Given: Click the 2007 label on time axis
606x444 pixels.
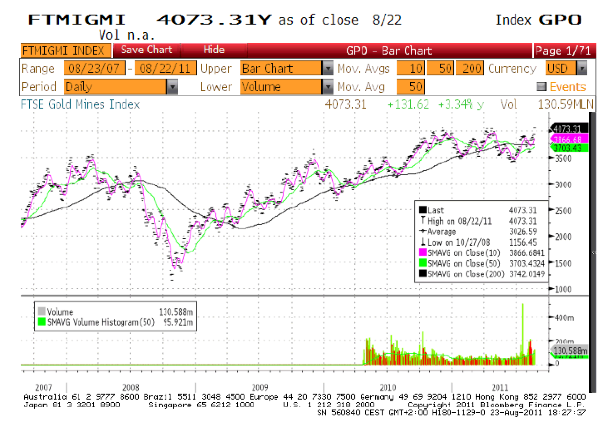Looking at the screenshot, I should (43, 387).
